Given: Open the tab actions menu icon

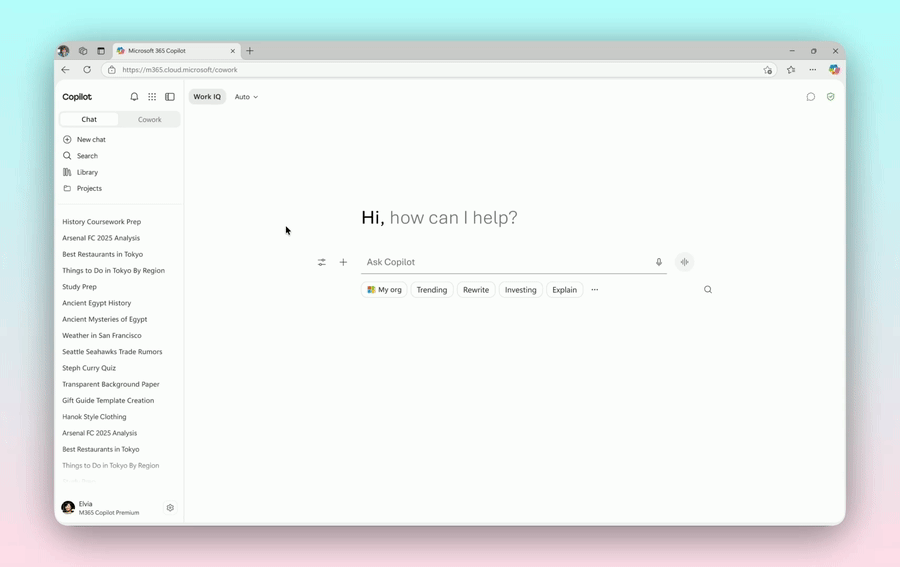Looking at the screenshot, I should tap(101, 51).
